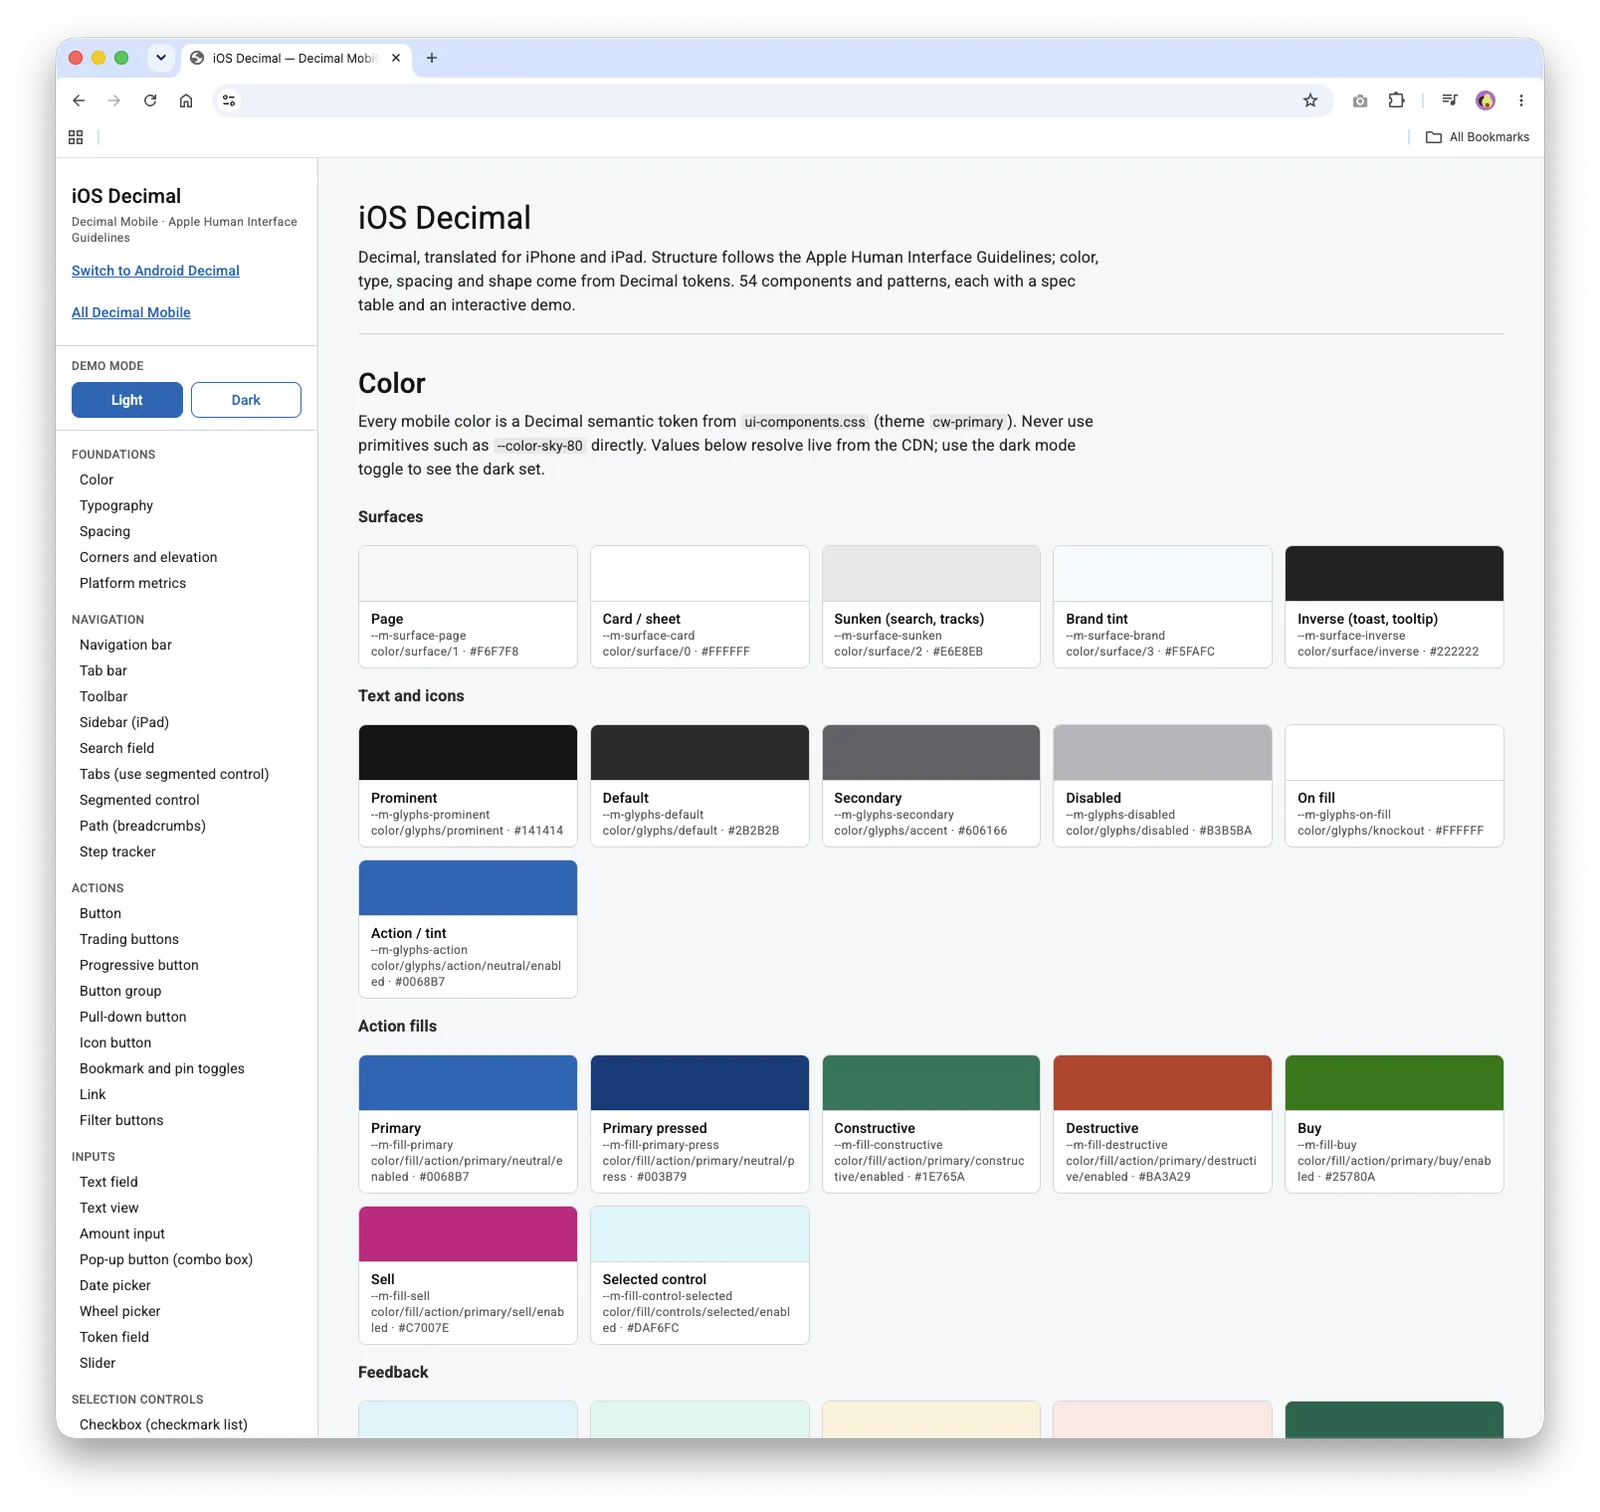Click the browser forward arrow
This screenshot has width=1600, height=1512.
tap(114, 100)
